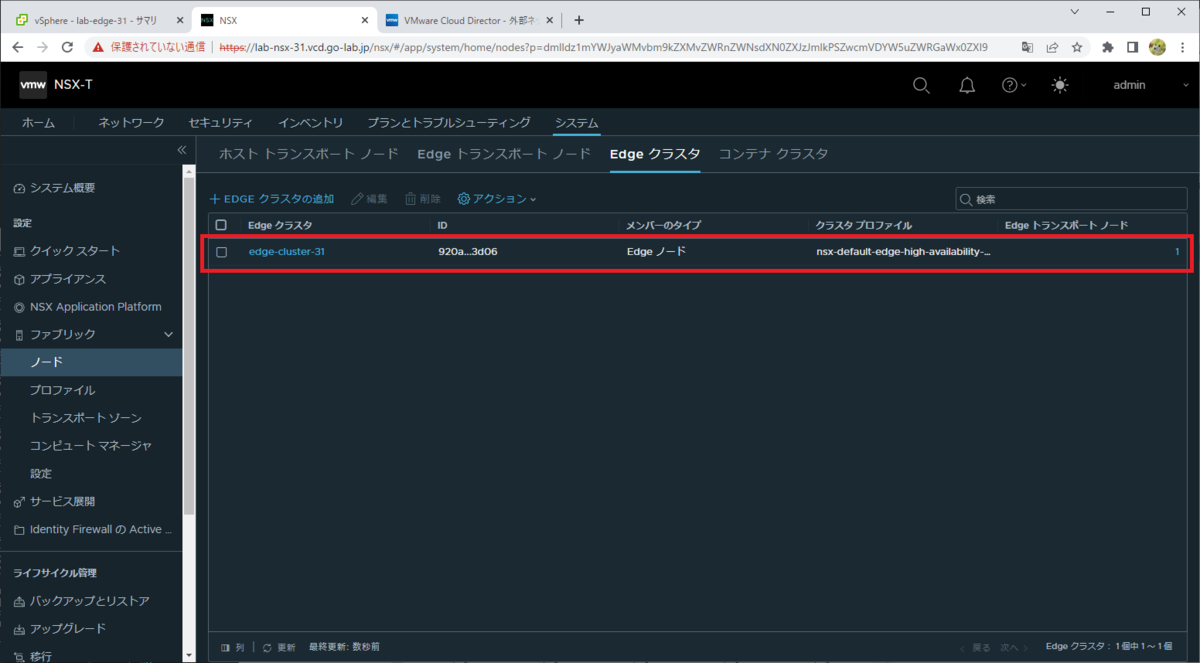The height and width of the screenshot is (663, 1200).
Task: Open the edge-cluster-31 link
Action: point(286,252)
